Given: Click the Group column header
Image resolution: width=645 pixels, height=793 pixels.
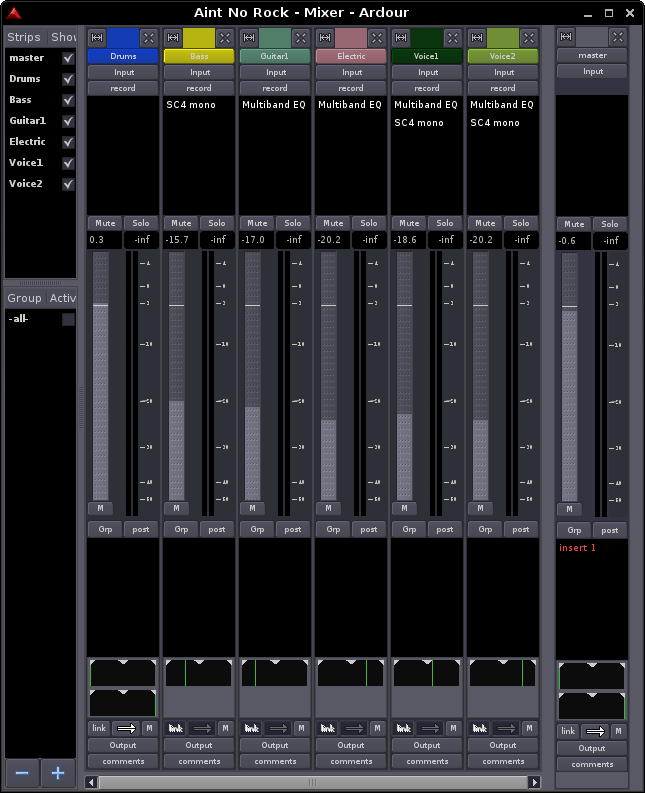Looking at the screenshot, I should click(x=25, y=298).
